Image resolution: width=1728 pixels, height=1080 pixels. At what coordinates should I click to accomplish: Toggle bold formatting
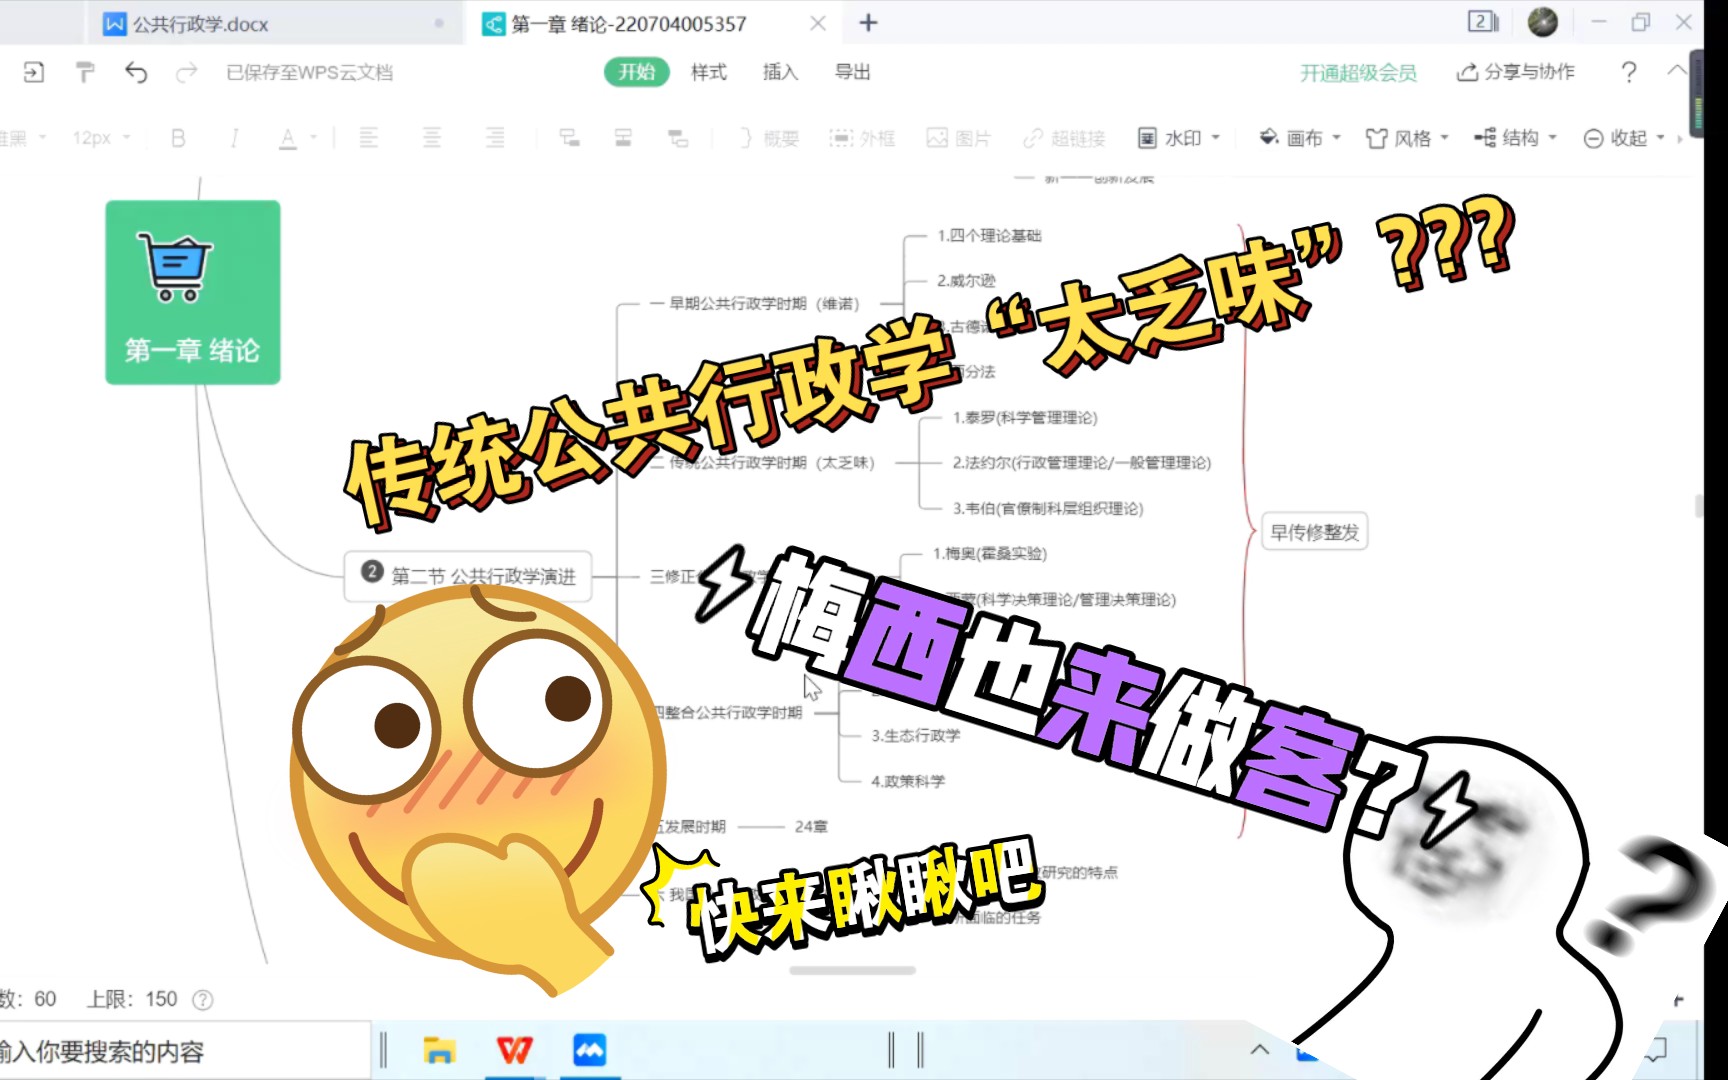(178, 138)
